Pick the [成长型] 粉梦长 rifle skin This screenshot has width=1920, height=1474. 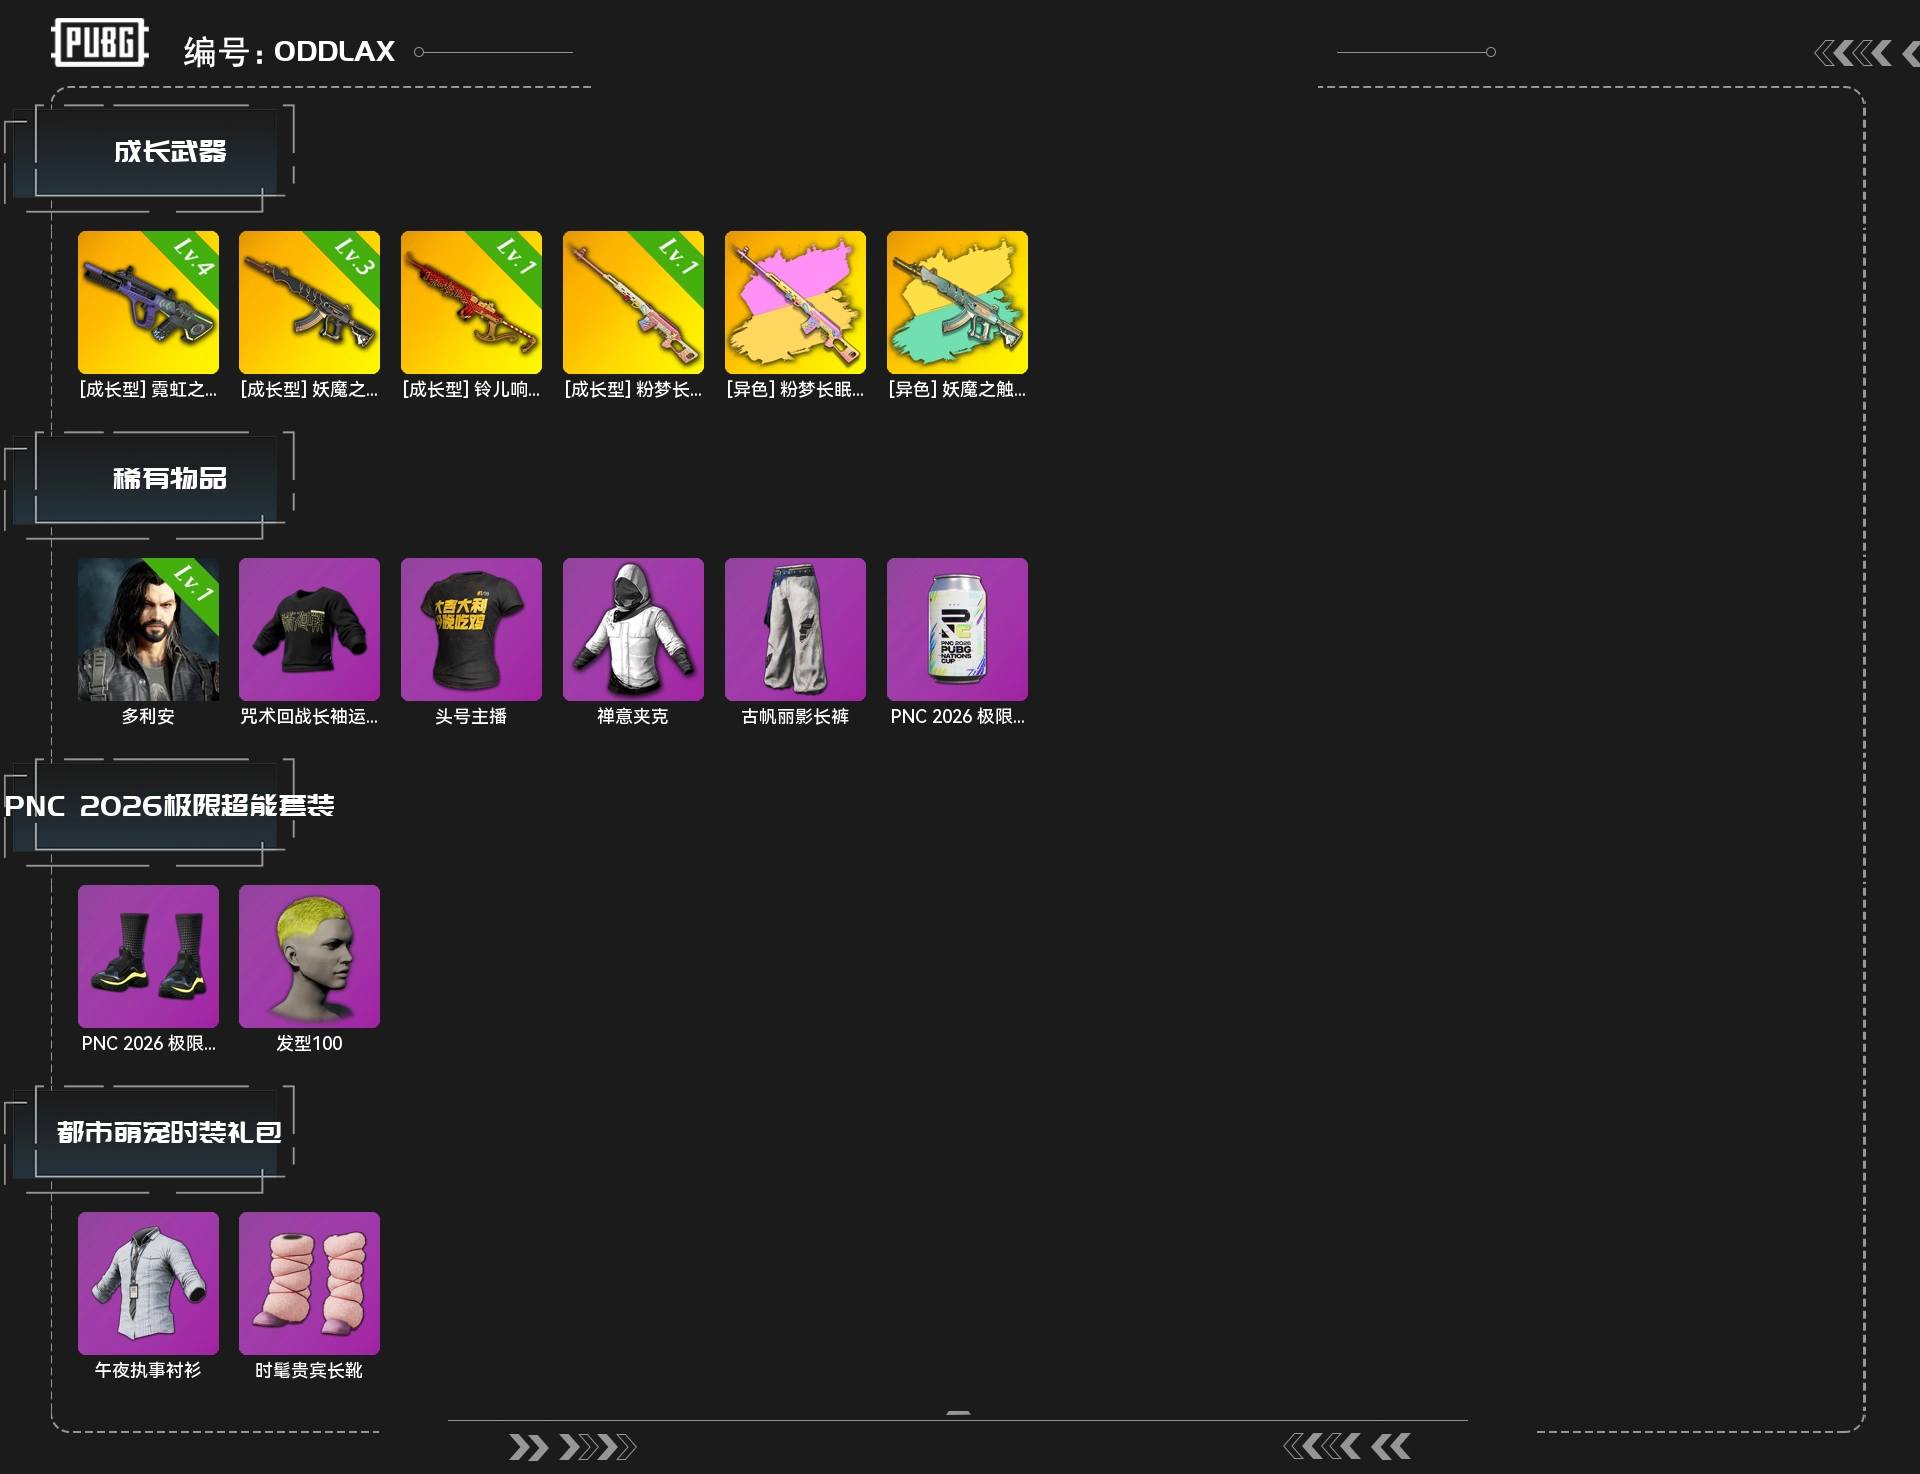(x=633, y=302)
